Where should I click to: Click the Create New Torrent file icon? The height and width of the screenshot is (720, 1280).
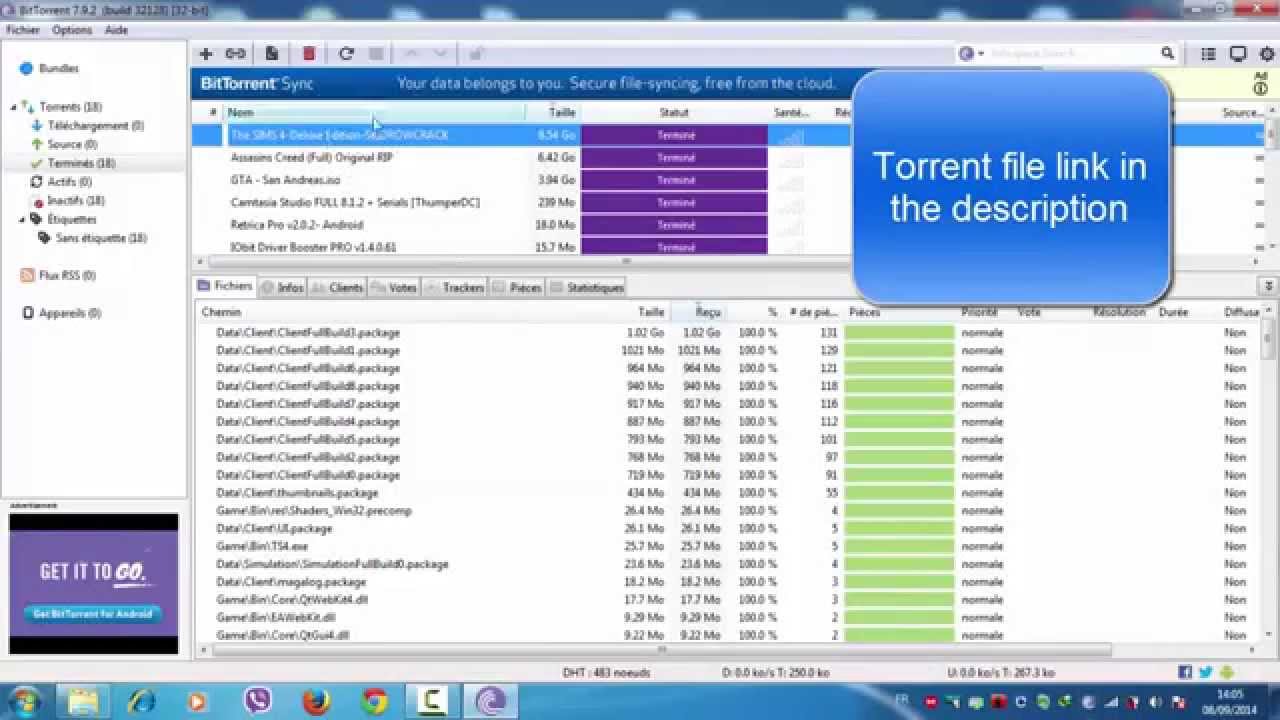pos(272,54)
